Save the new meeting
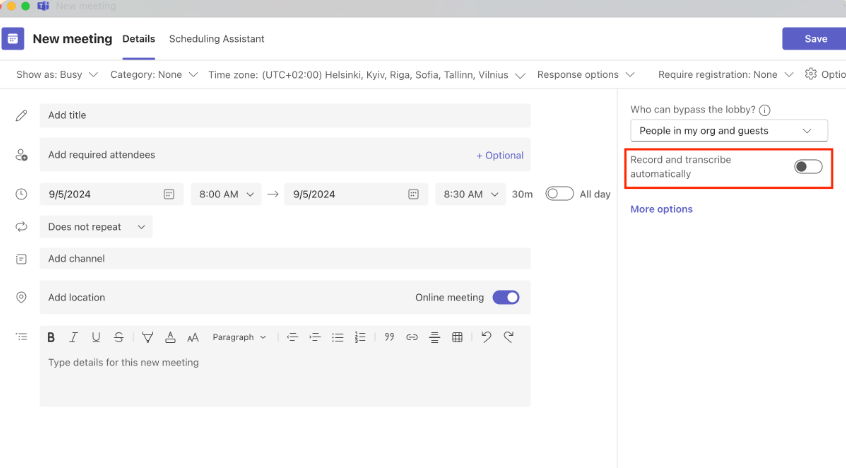The width and height of the screenshot is (846, 468). click(x=814, y=39)
